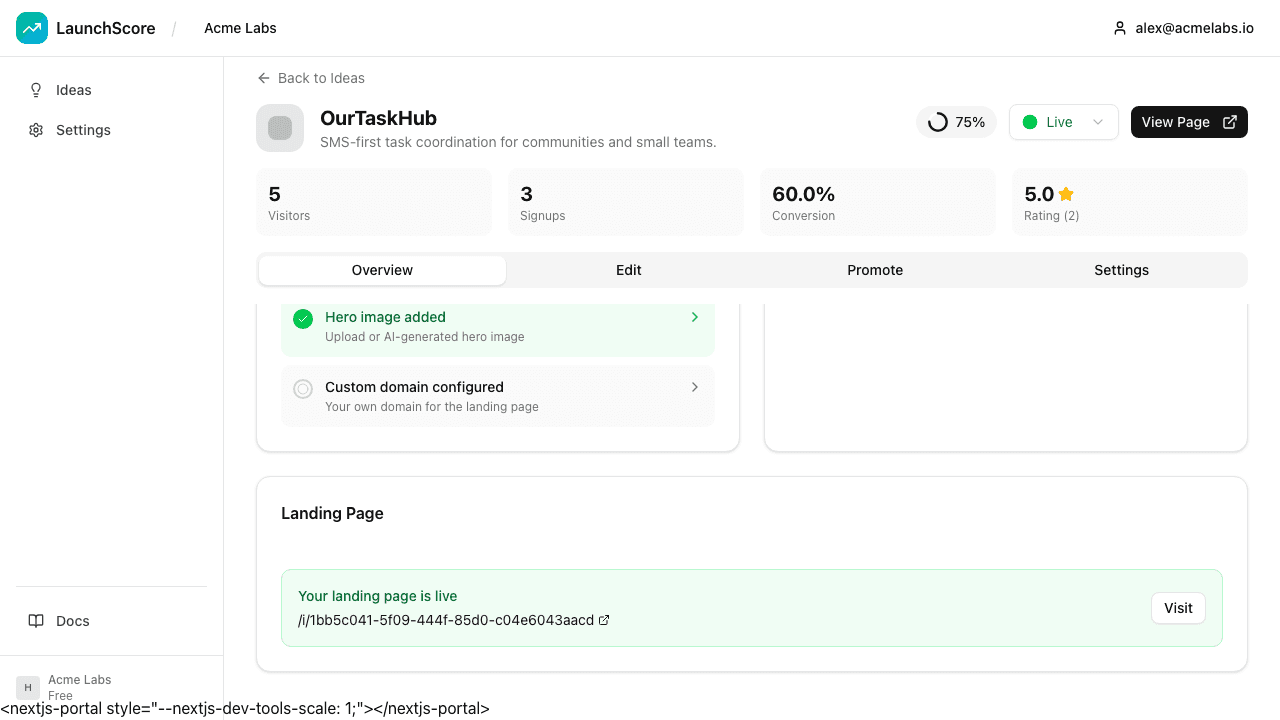Click the external link icon beside landing URL
The image size is (1280, 720).
point(604,620)
